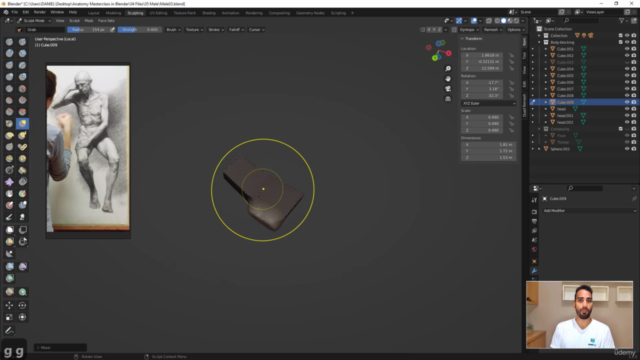
Task: Open the Render properties tab icon
Action: 534,212
